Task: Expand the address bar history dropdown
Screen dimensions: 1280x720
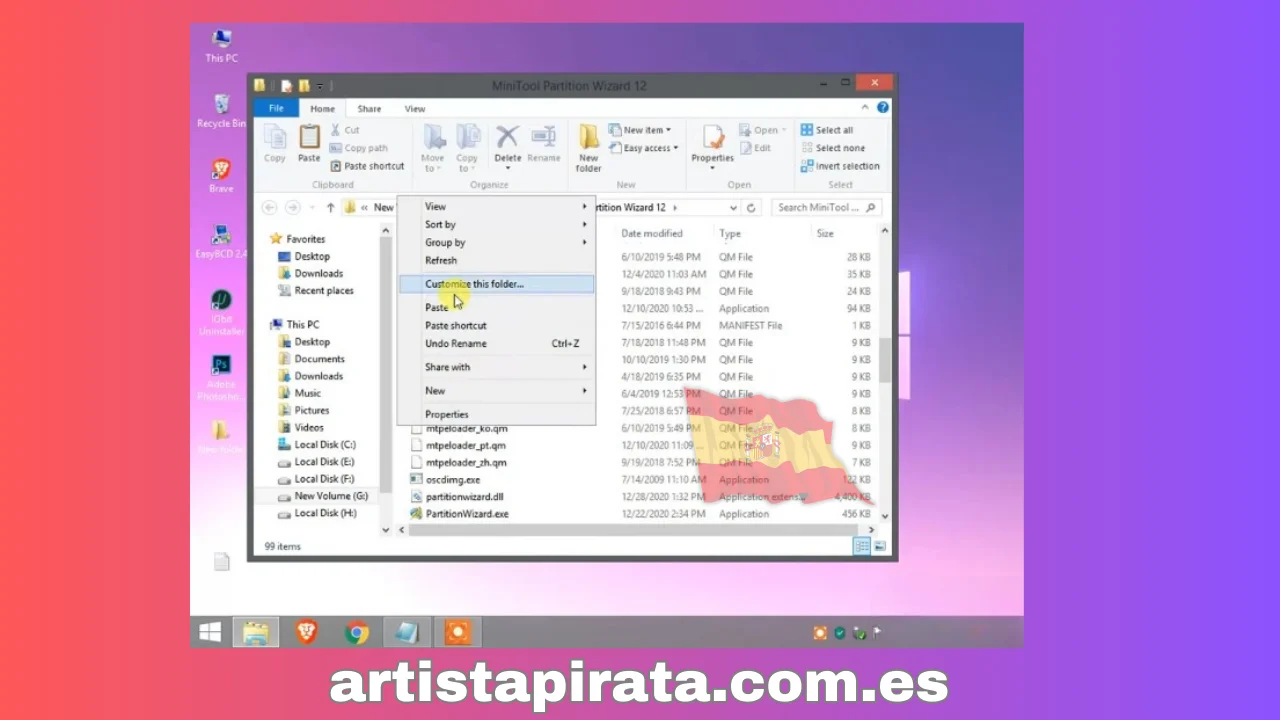Action: click(x=733, y=208)
